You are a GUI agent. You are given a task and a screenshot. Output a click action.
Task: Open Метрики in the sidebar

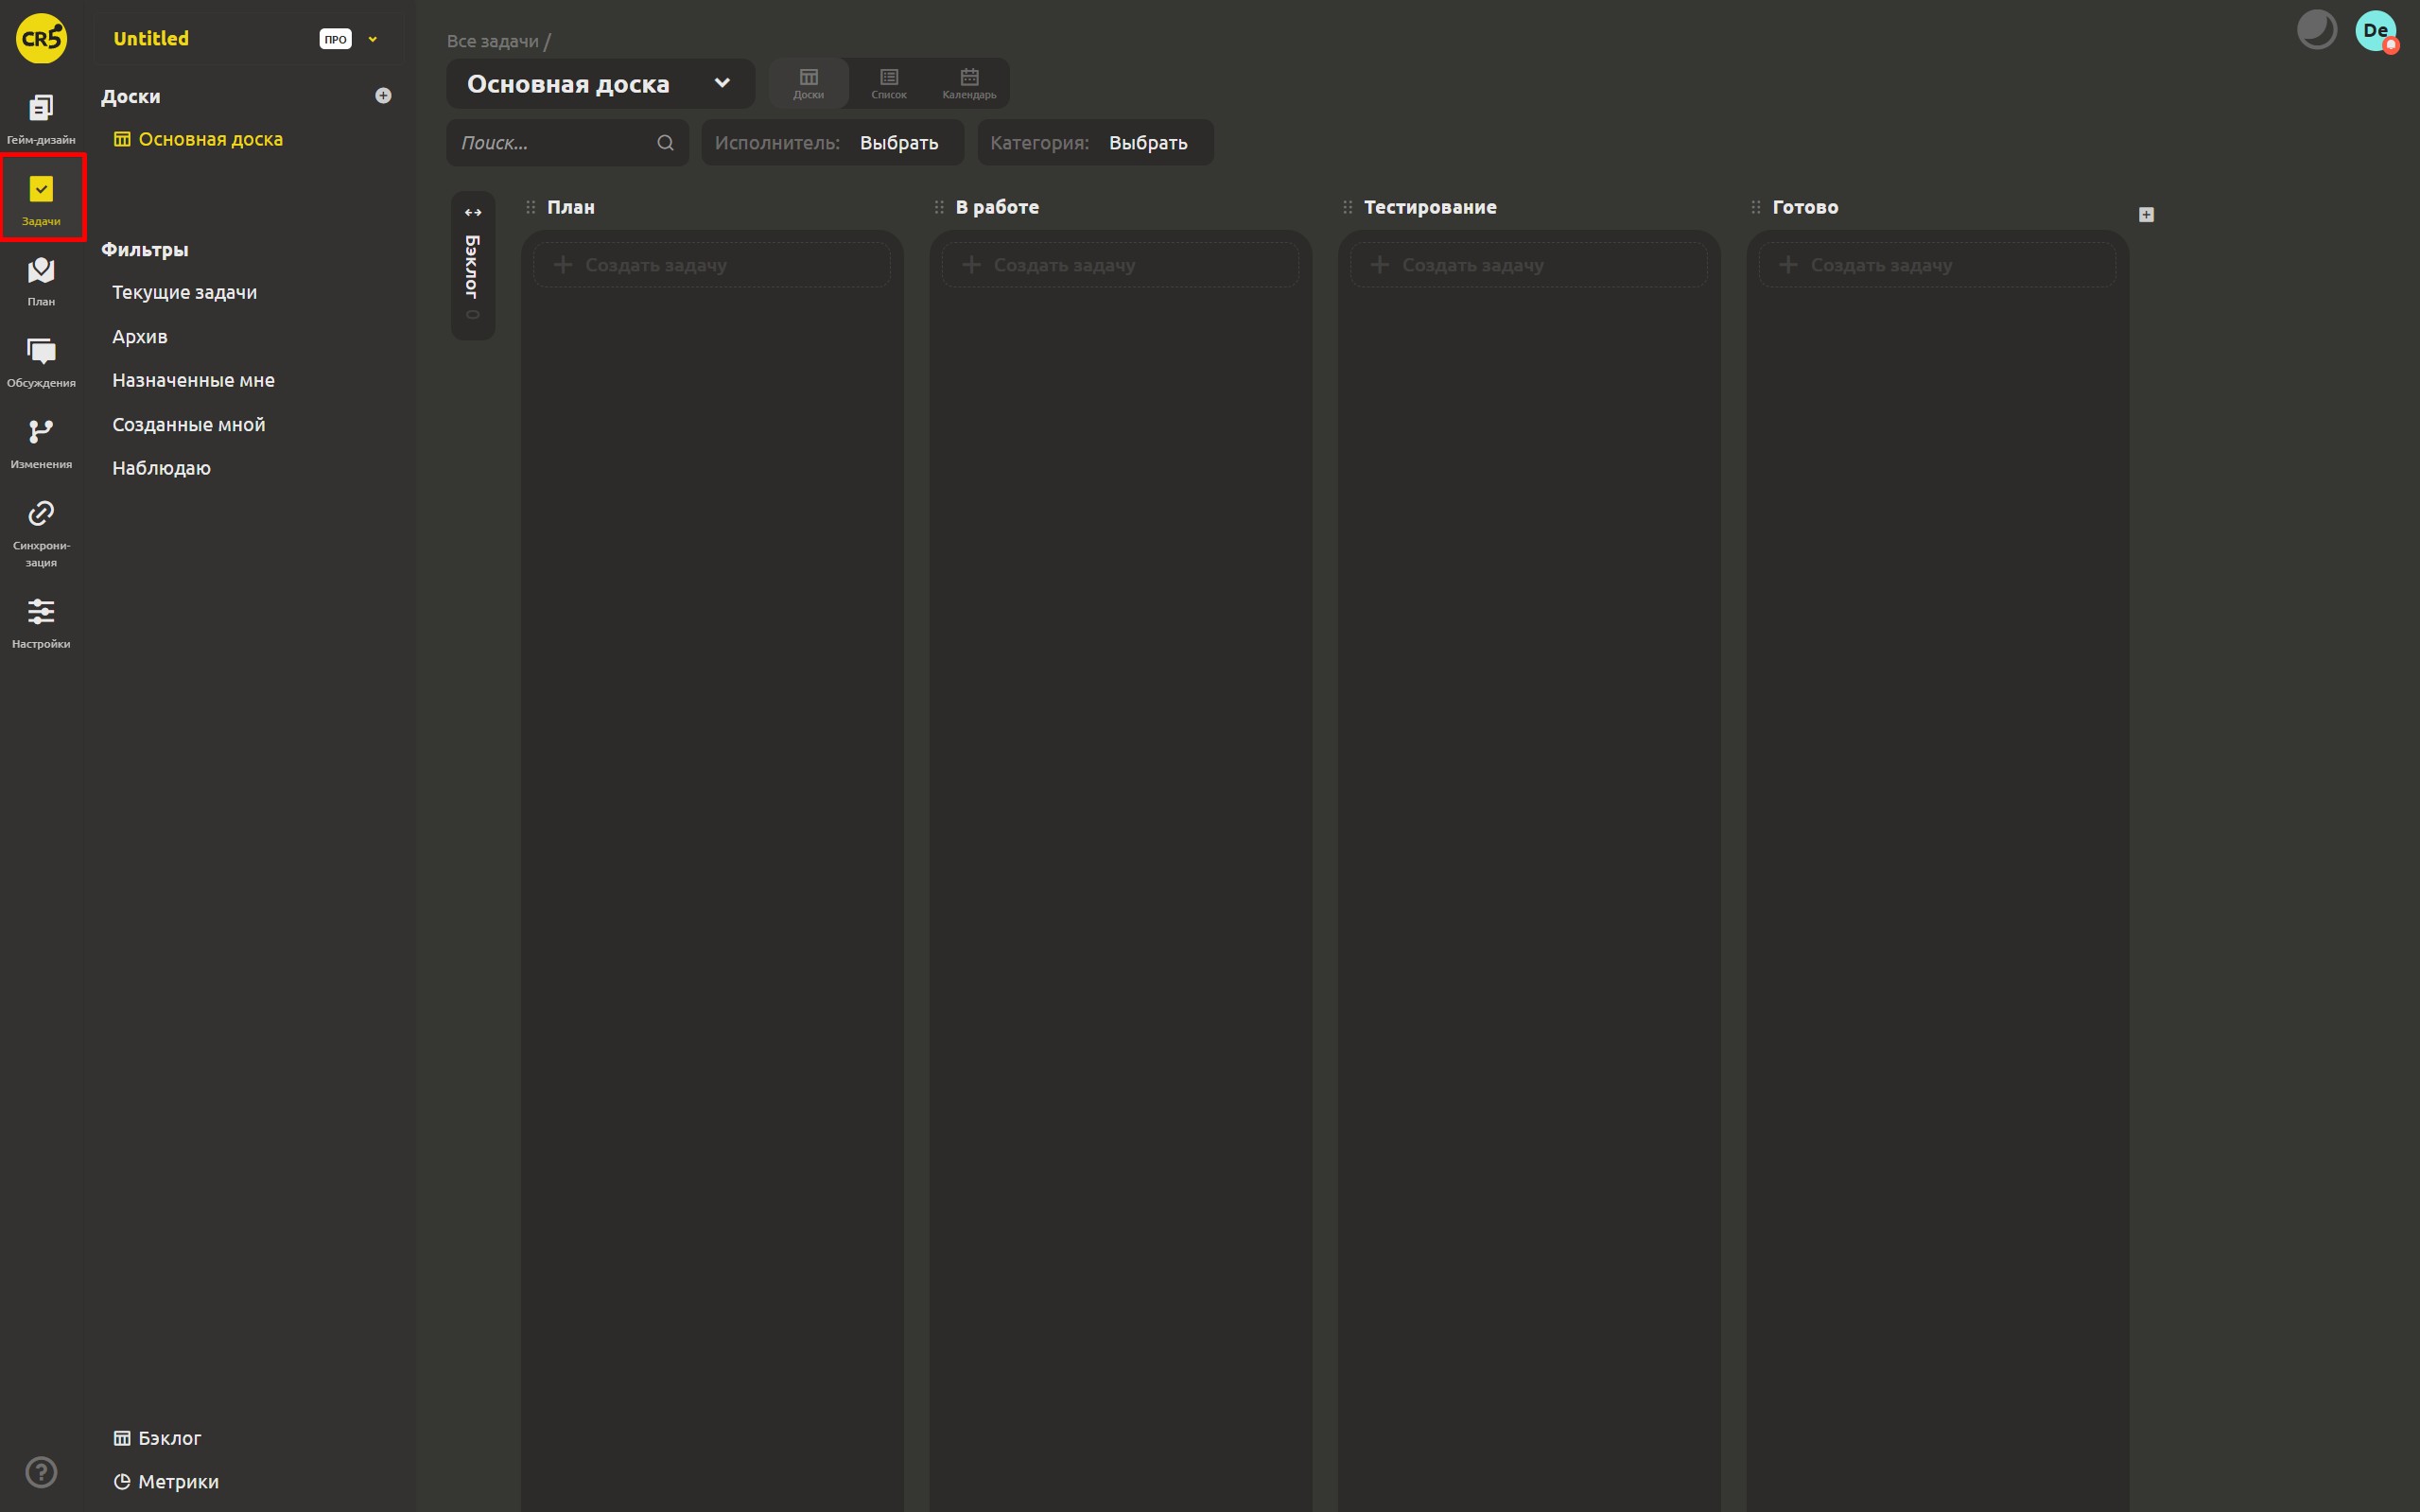point(166,1482)
